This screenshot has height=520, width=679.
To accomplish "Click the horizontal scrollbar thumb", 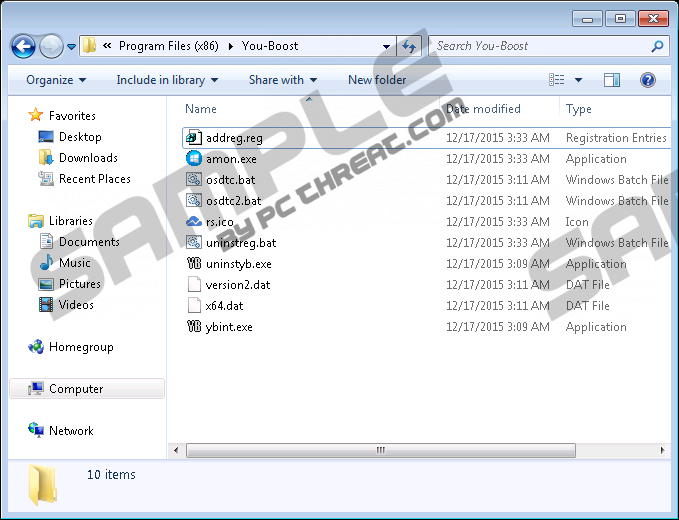I will [381, 450].
